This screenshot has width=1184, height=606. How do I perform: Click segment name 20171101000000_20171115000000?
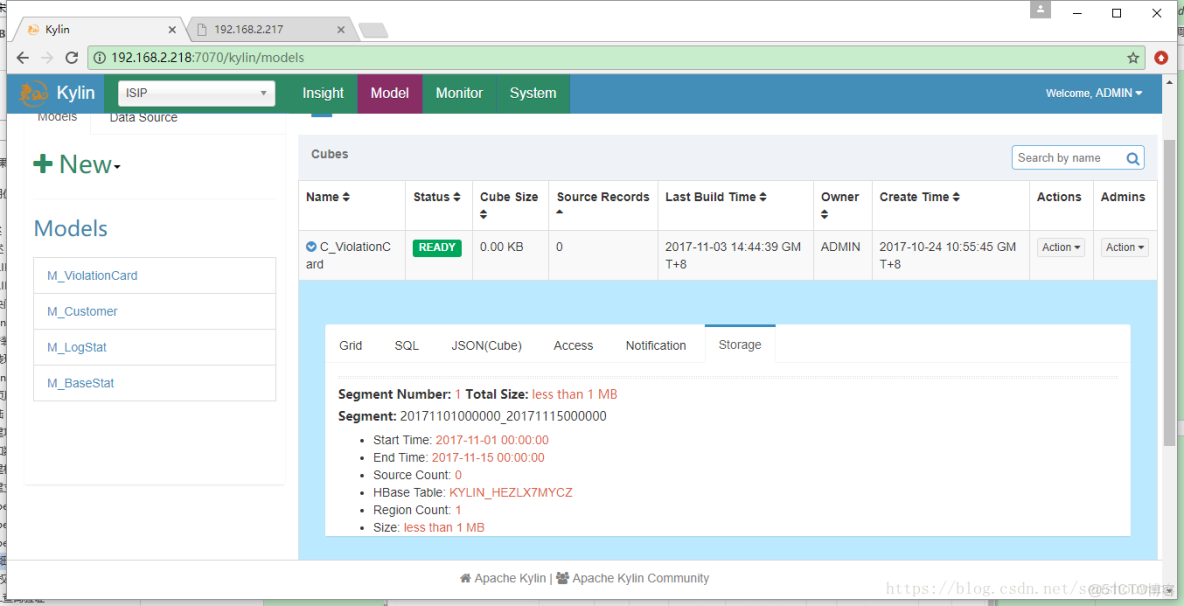point(503,417)
